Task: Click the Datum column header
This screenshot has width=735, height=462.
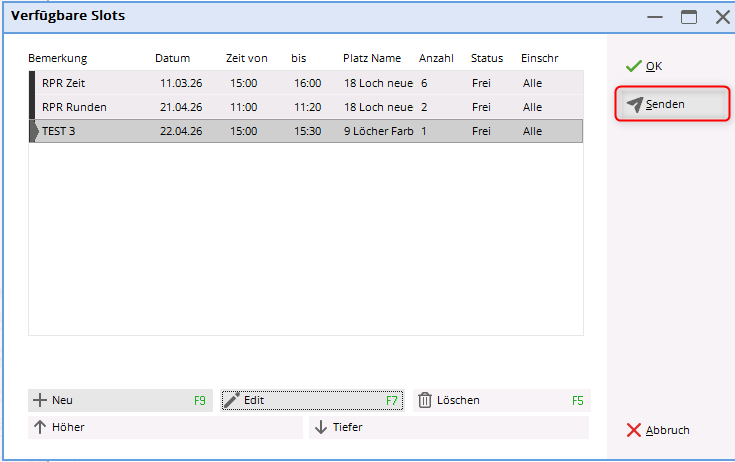Action: pyautogui.click(x=172, y=58)
